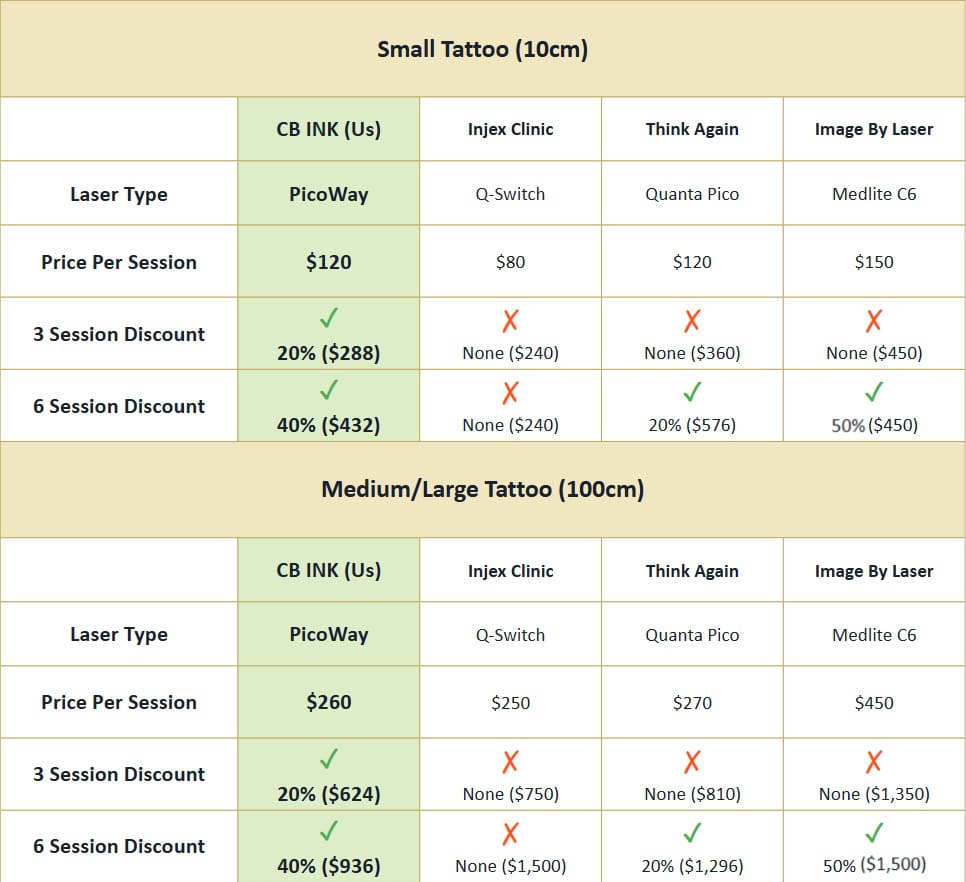This screenshot has height=882, width=966.
Task: Click checkmark above 20% ($1,296)
Action: tap(692, 833)
